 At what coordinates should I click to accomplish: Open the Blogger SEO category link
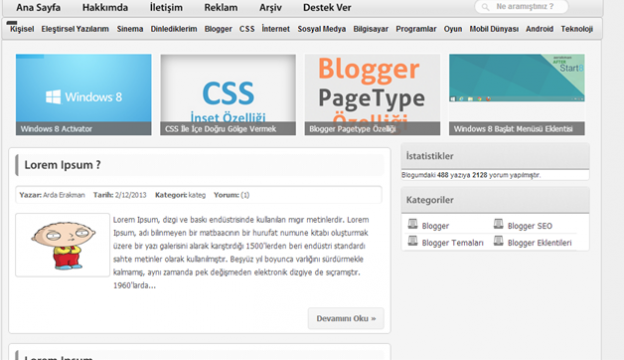(x=530, y=226)
